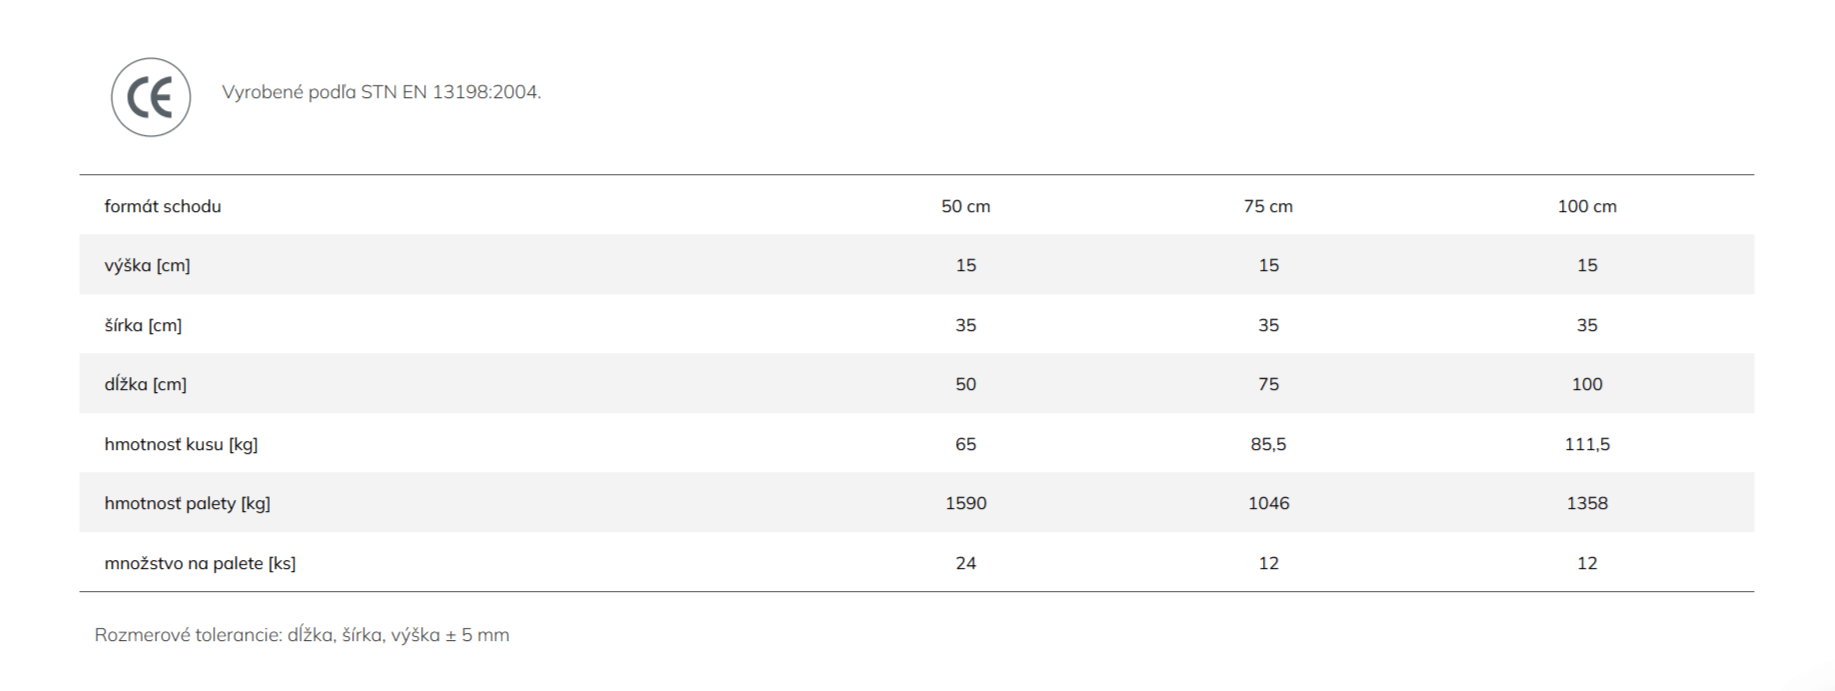1835x691 pixels.
Task: Click the 65 kg piece weight value
Action: tap(966, 444)
